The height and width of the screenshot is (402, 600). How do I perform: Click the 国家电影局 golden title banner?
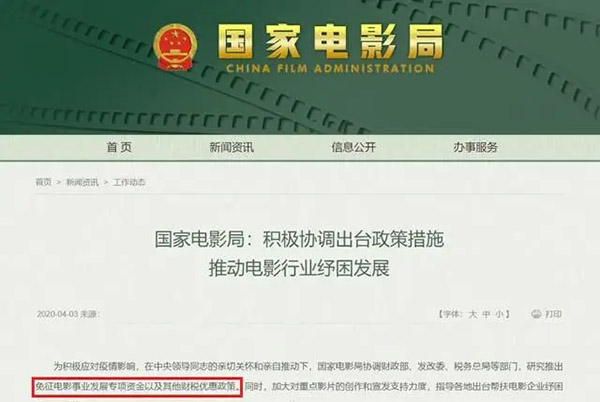pos(331,41)
